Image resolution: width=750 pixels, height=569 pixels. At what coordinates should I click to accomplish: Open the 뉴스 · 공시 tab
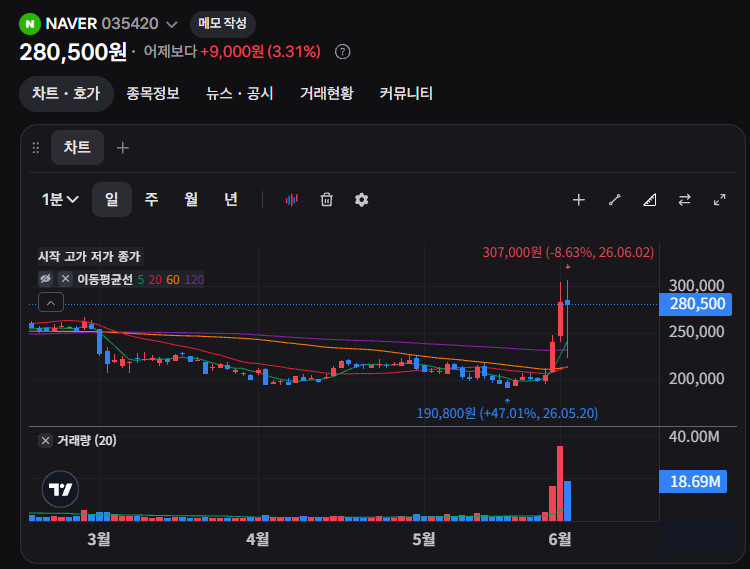(x=239, y=93)
